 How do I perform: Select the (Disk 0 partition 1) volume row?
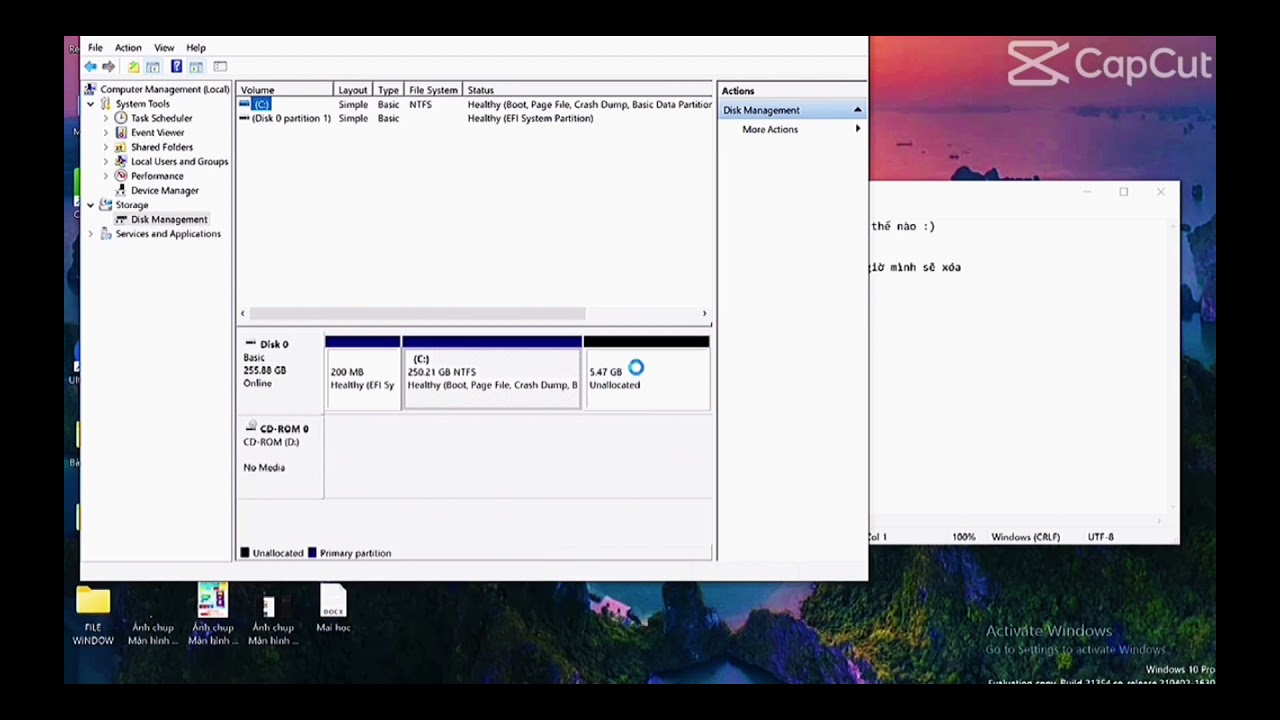tap(474, 118)
